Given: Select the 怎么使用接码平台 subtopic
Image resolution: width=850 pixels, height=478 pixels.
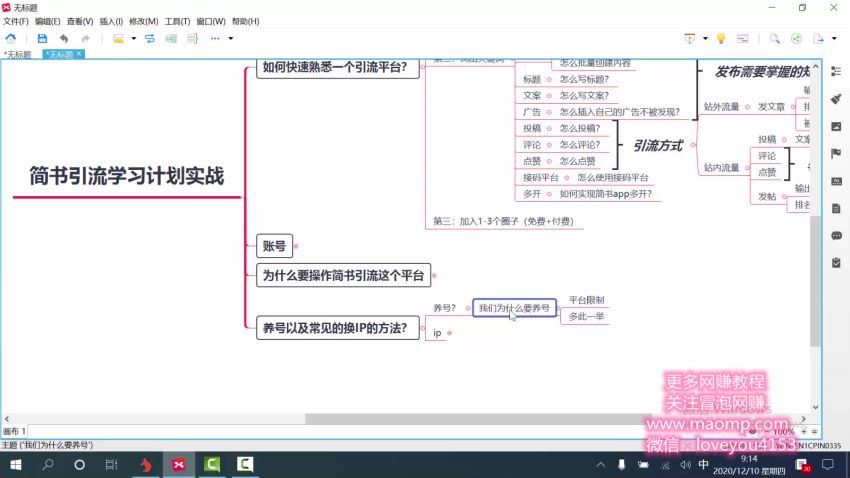Looking at the screenshot, I should pos(613,177).
